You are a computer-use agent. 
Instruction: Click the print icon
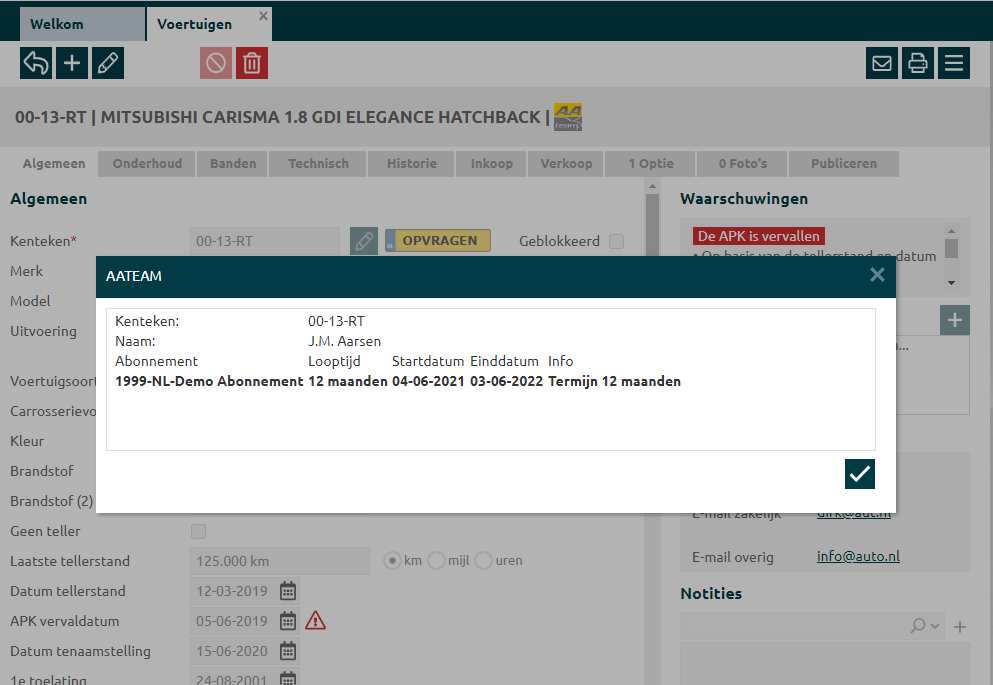click(917, 63)
